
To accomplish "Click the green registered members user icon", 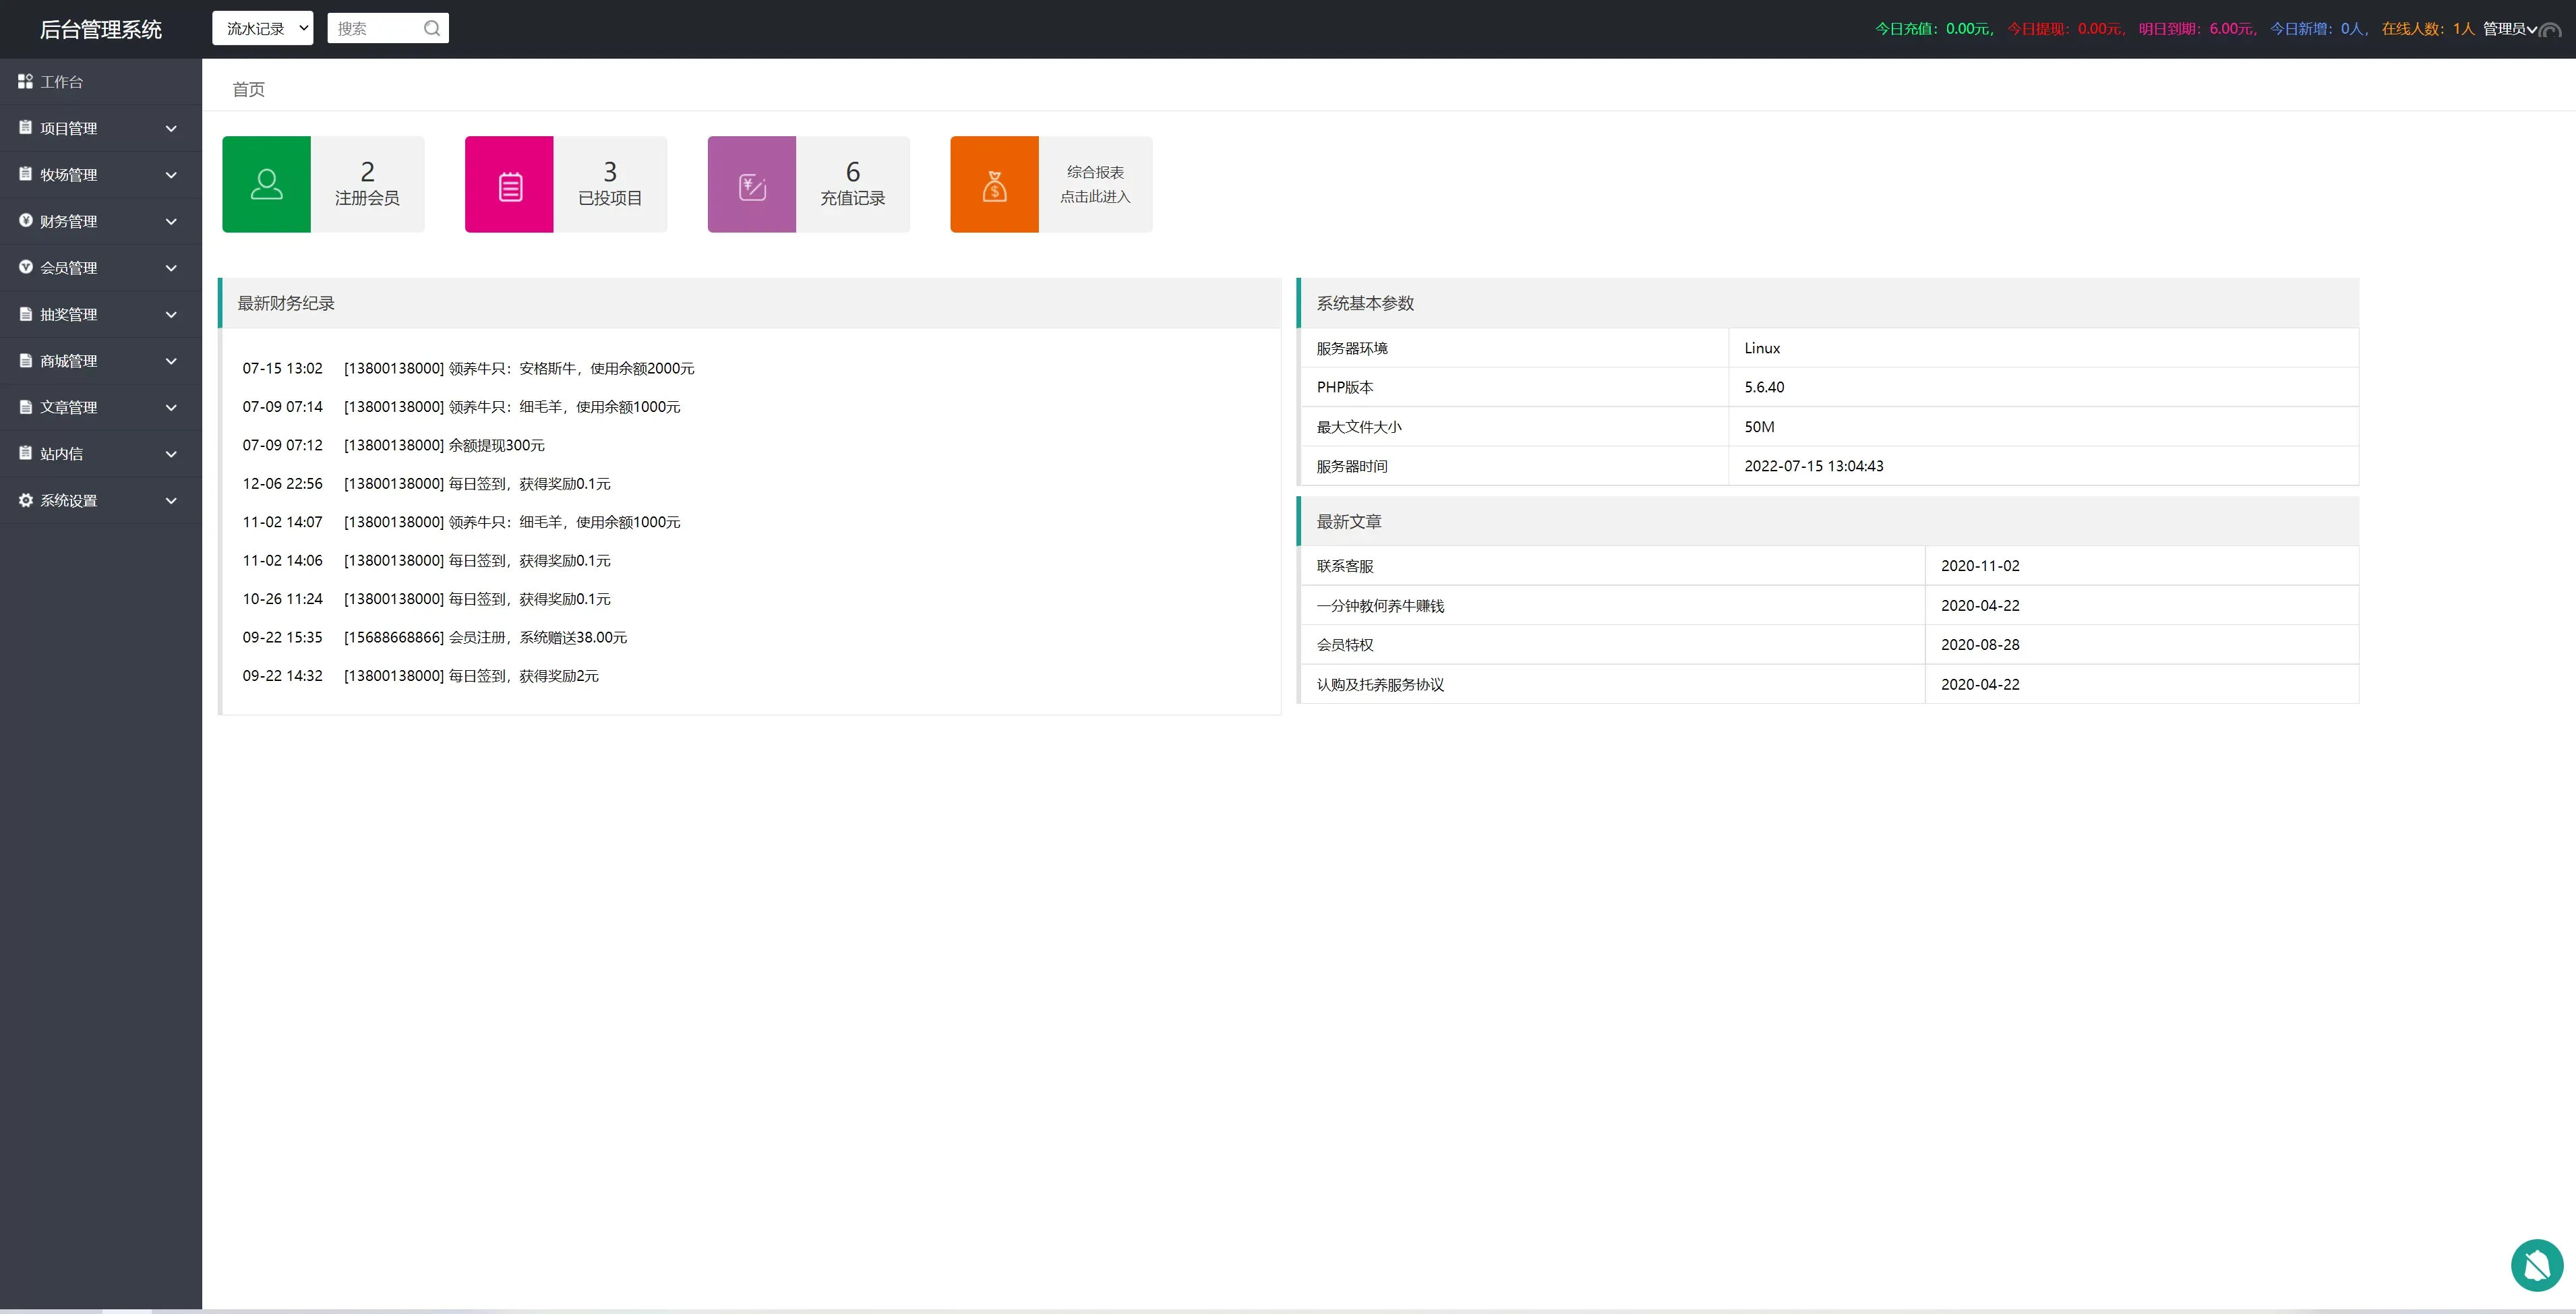I will 266,185.
